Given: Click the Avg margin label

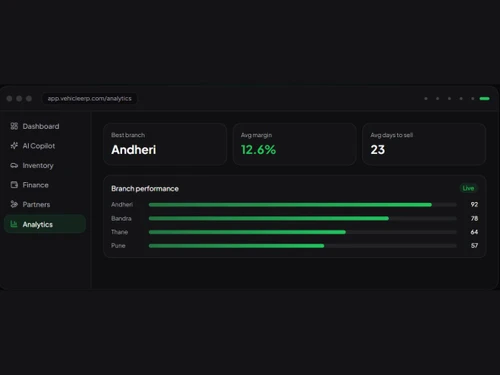Looking at the screenshot, I should (256, 135).
